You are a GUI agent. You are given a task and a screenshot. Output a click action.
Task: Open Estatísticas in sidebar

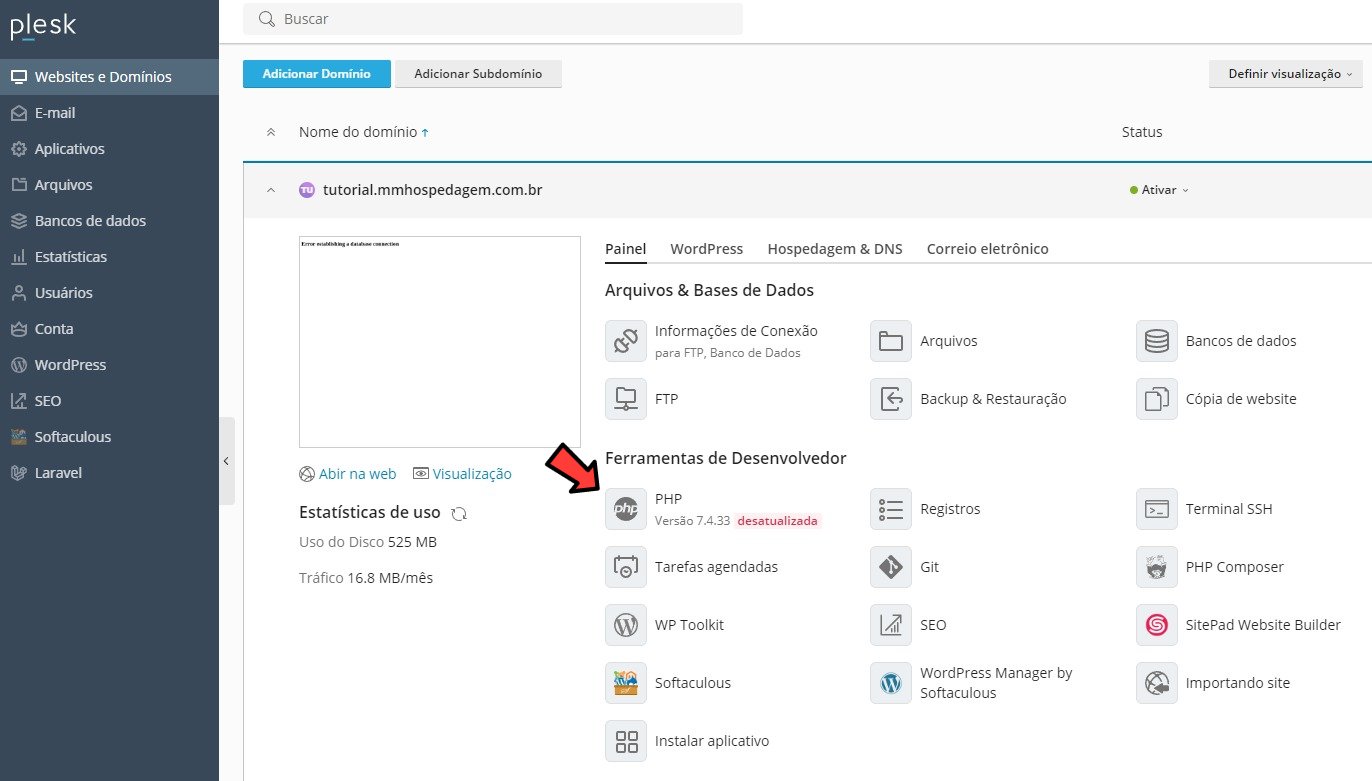coord(109,257)
